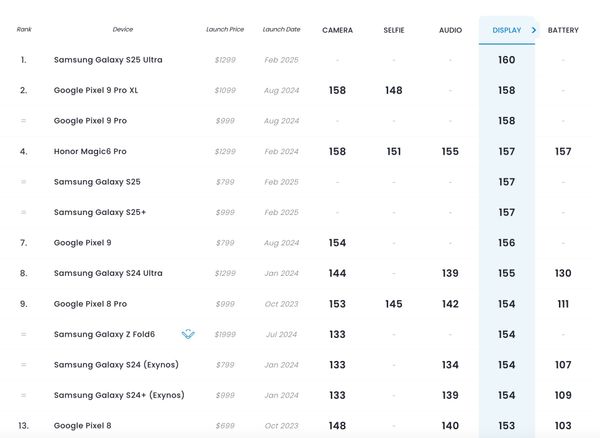The height and width of the screenshot is (438, 600).
Task: Switch to the CAMERA tab
Action: click(337, 30)
